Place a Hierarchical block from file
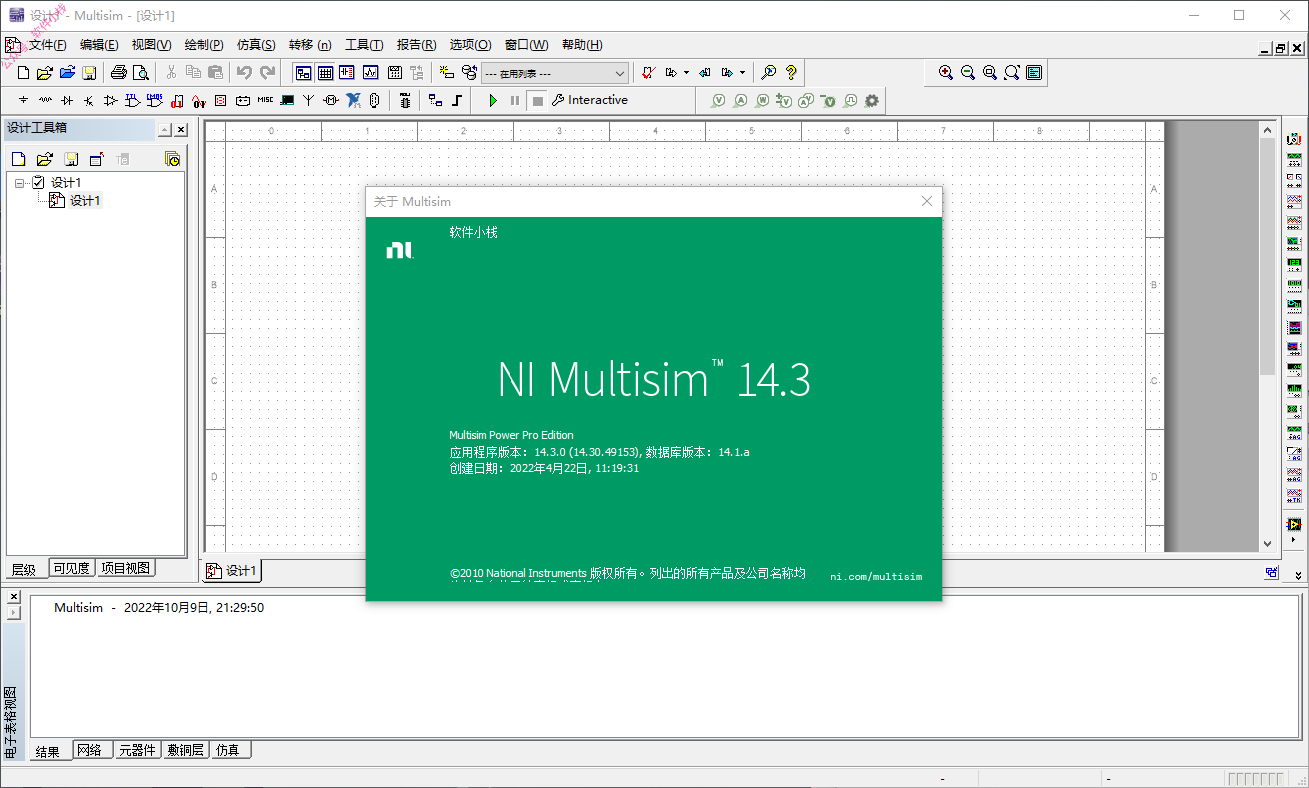The width and height of the screenshot is (1309, 788). coord(435,100)
